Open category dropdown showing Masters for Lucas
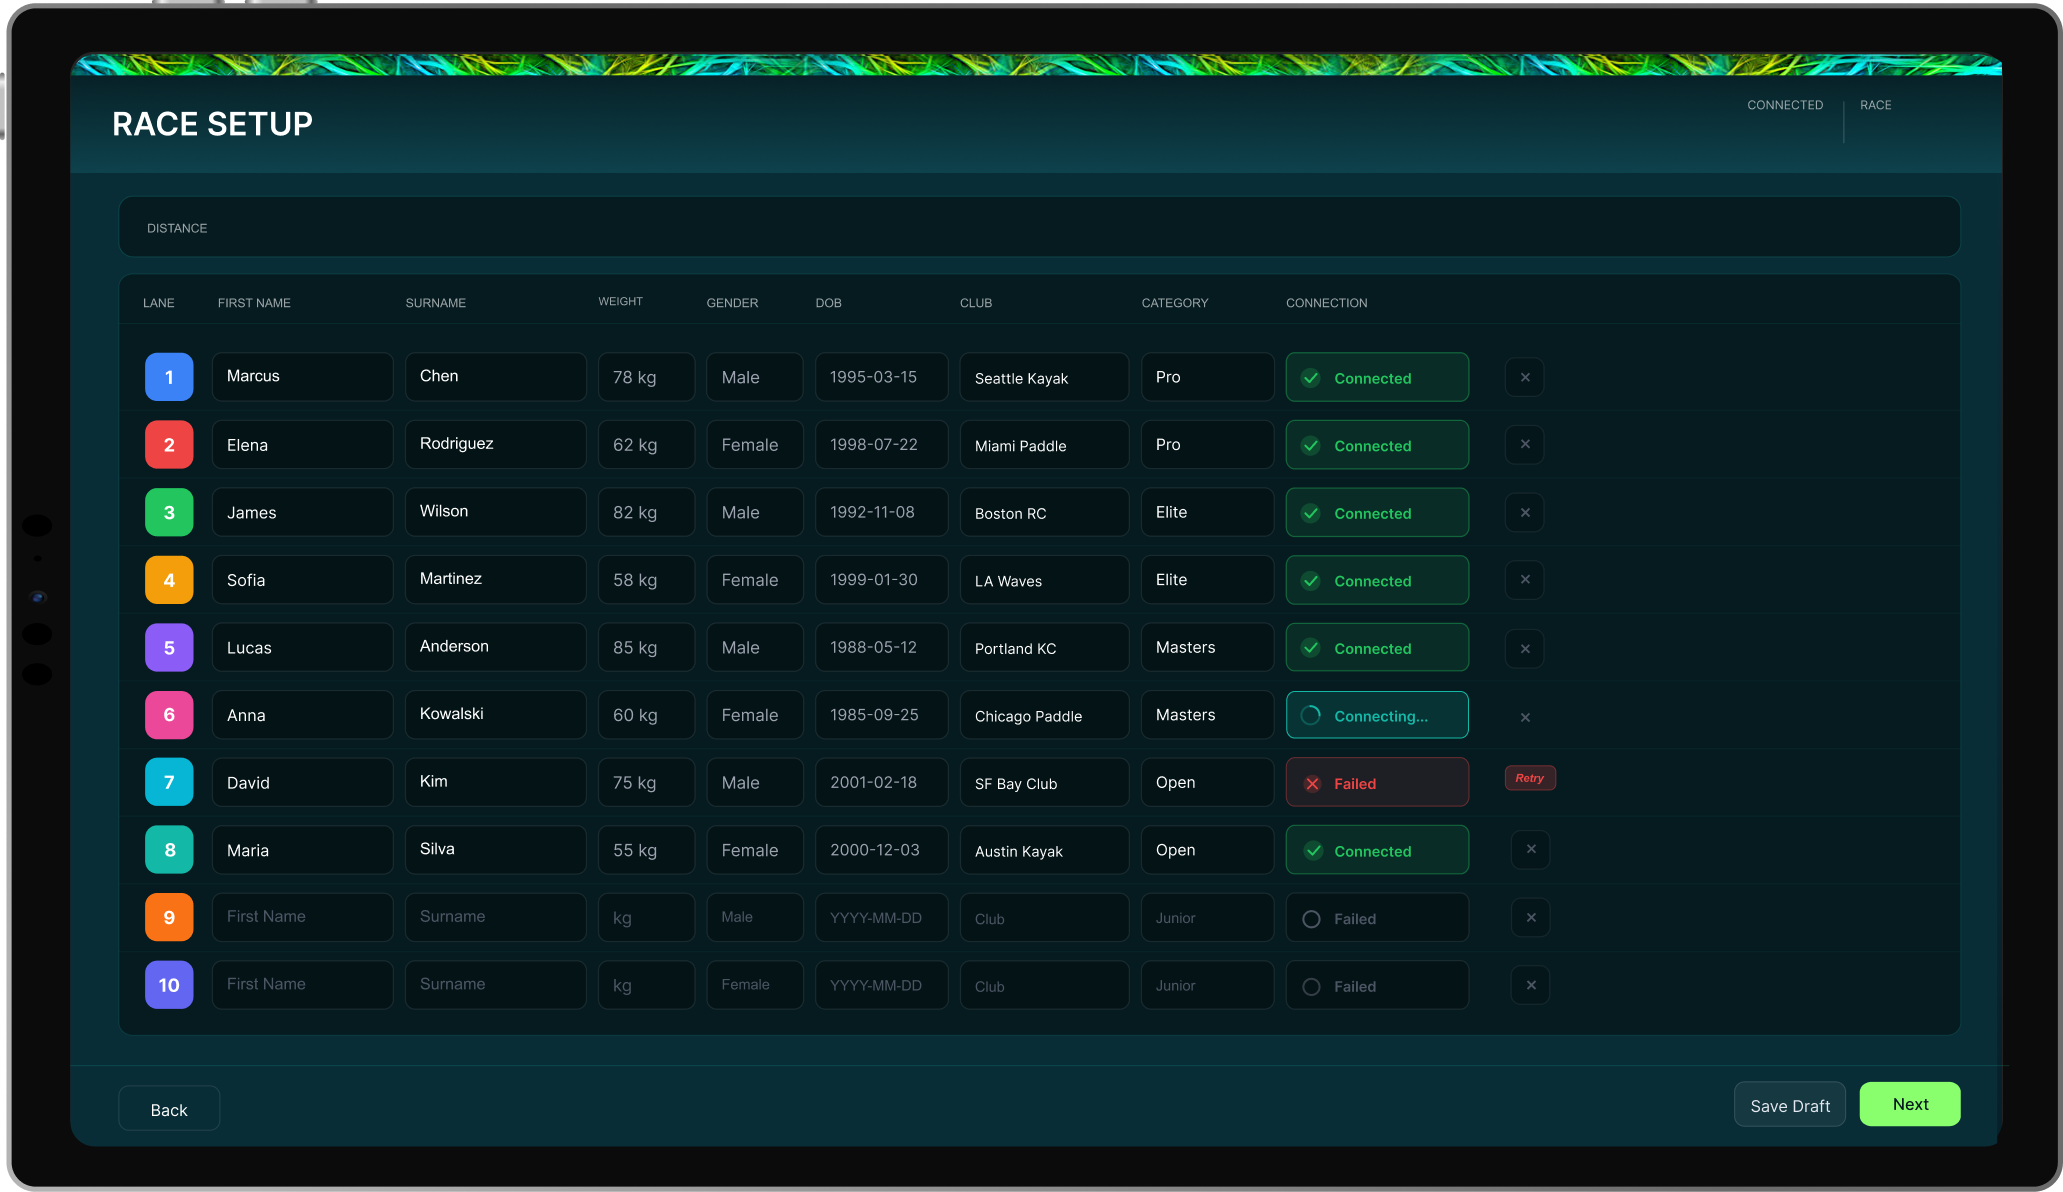 [1207, 647]
